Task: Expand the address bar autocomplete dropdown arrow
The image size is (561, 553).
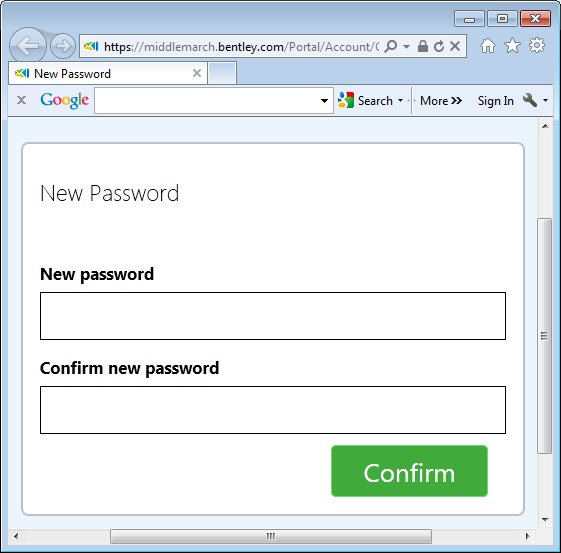Action: point(406,47)
